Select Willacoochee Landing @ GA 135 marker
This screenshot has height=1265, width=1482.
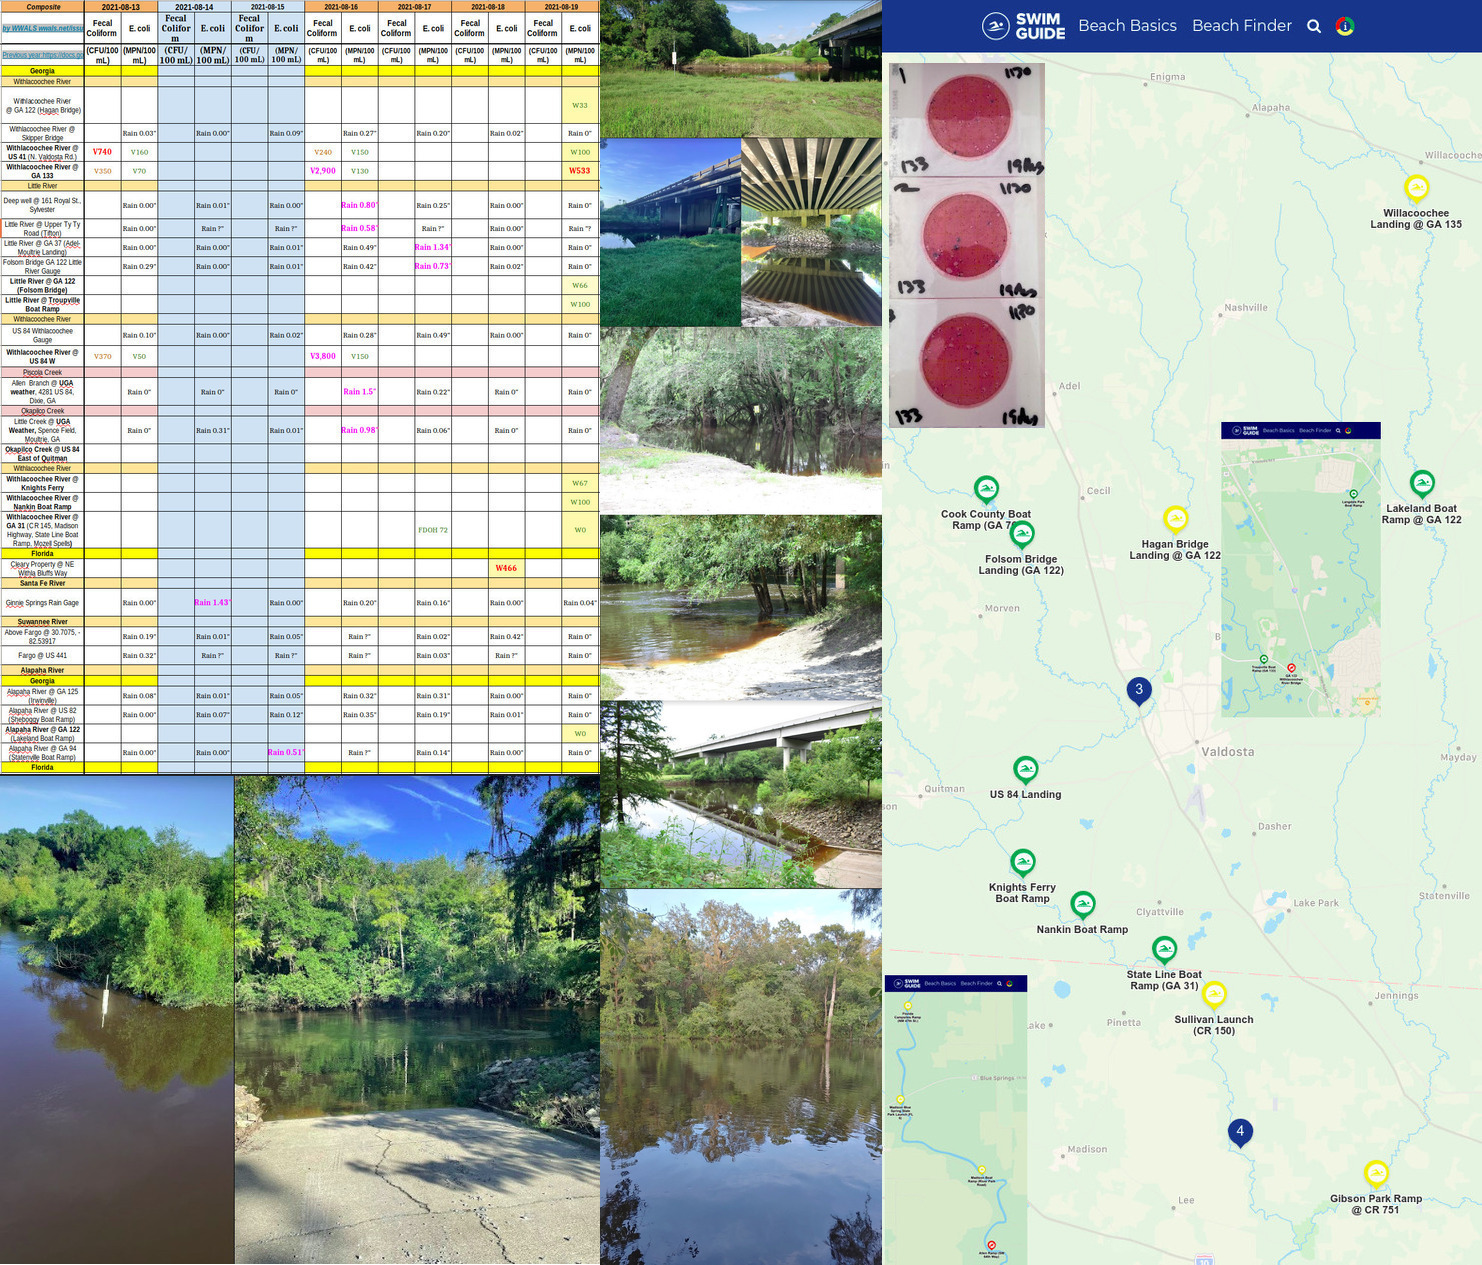(x=1416, y=188)
